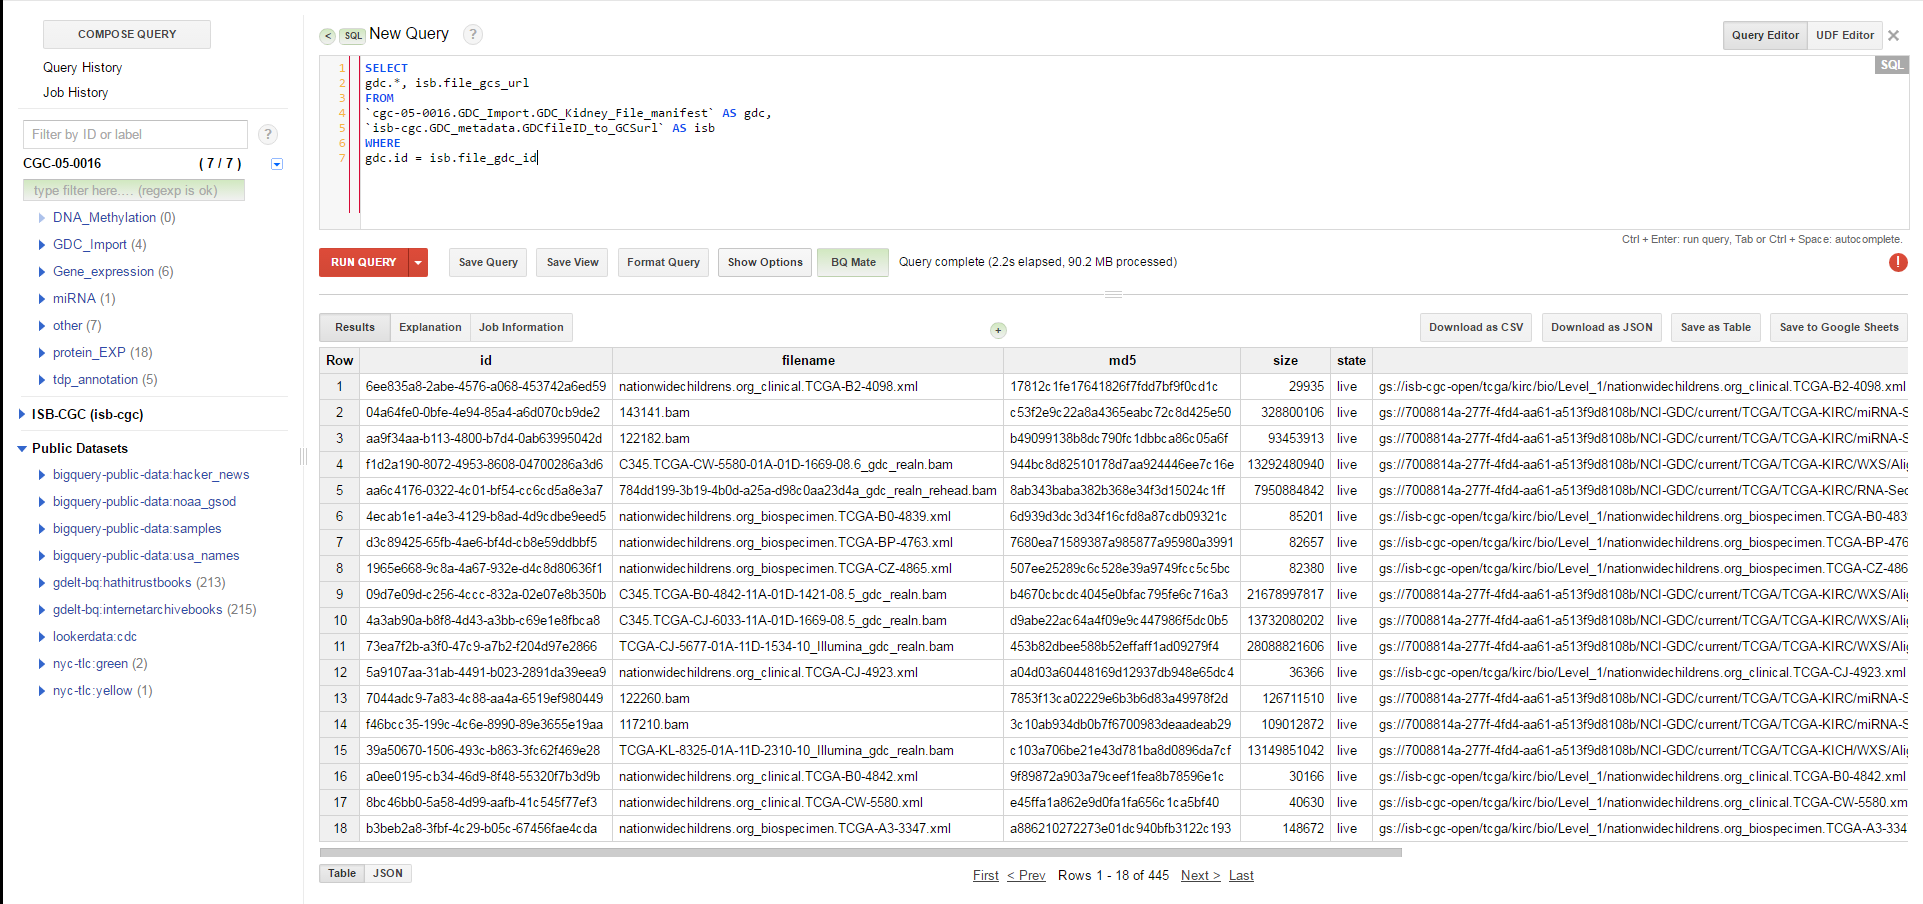The image size is (1923, 904).
Task: Jump to the Last results page
Action: [x=1241, y=875]
